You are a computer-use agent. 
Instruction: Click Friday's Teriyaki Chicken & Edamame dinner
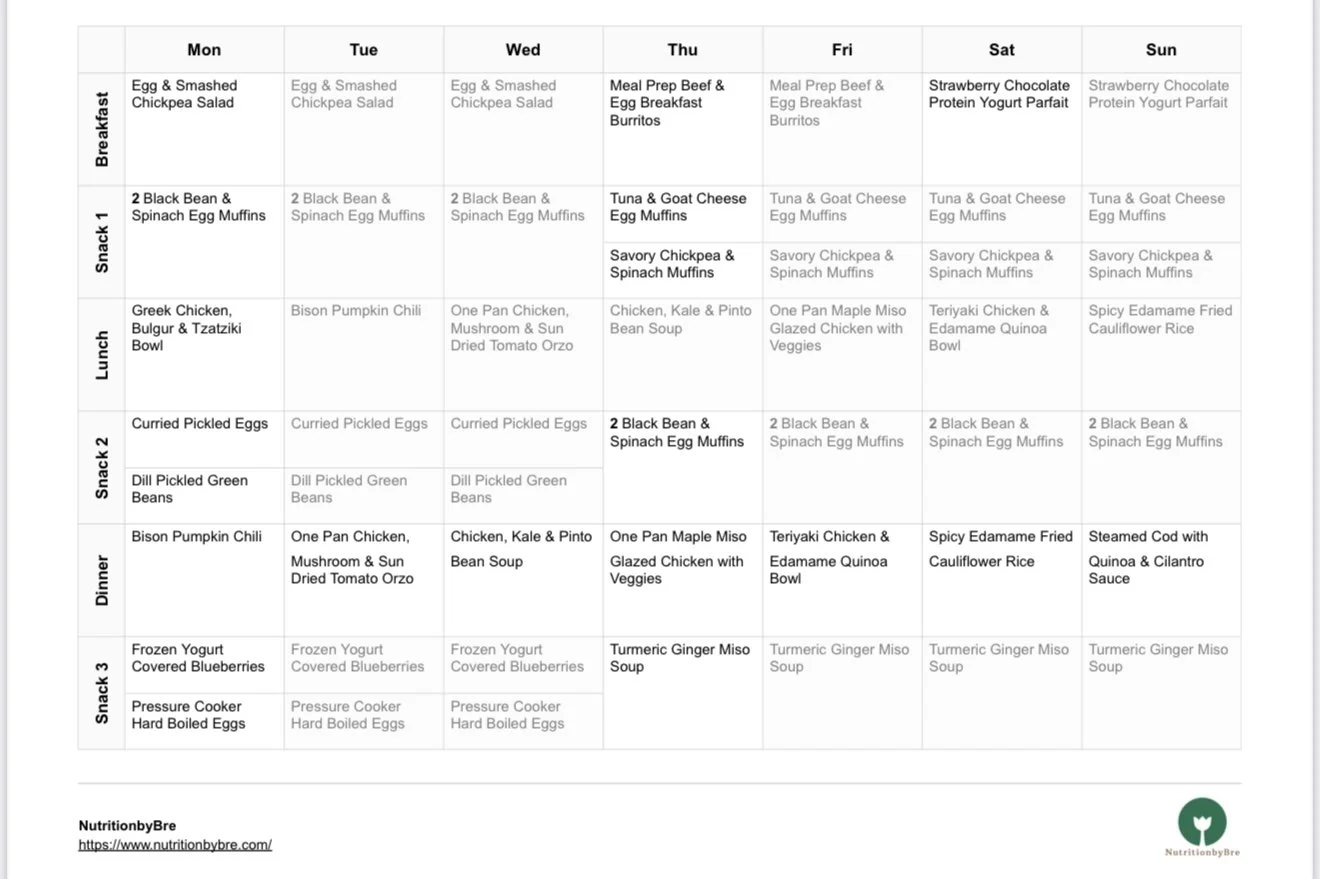[829, 557]
